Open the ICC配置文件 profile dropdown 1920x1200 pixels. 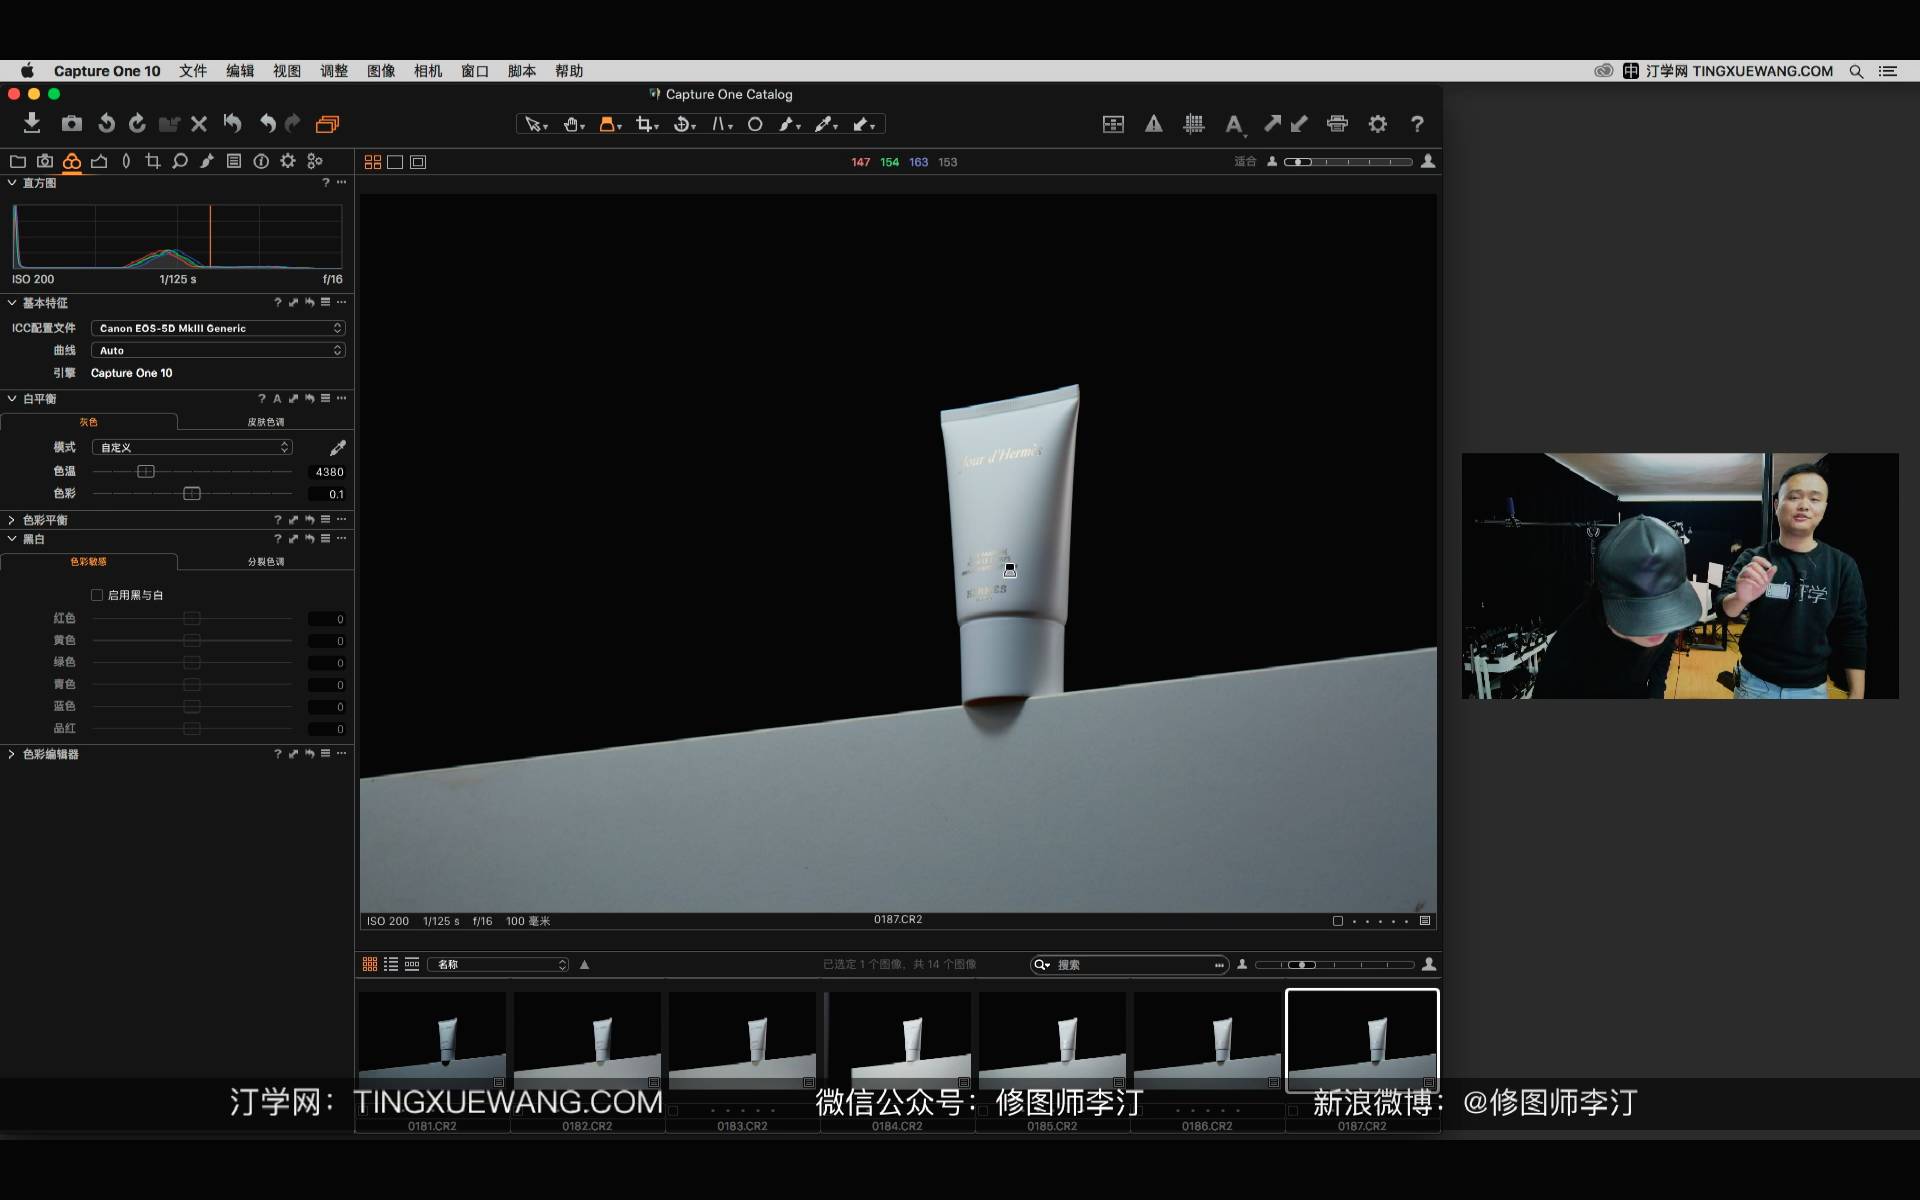218,328
